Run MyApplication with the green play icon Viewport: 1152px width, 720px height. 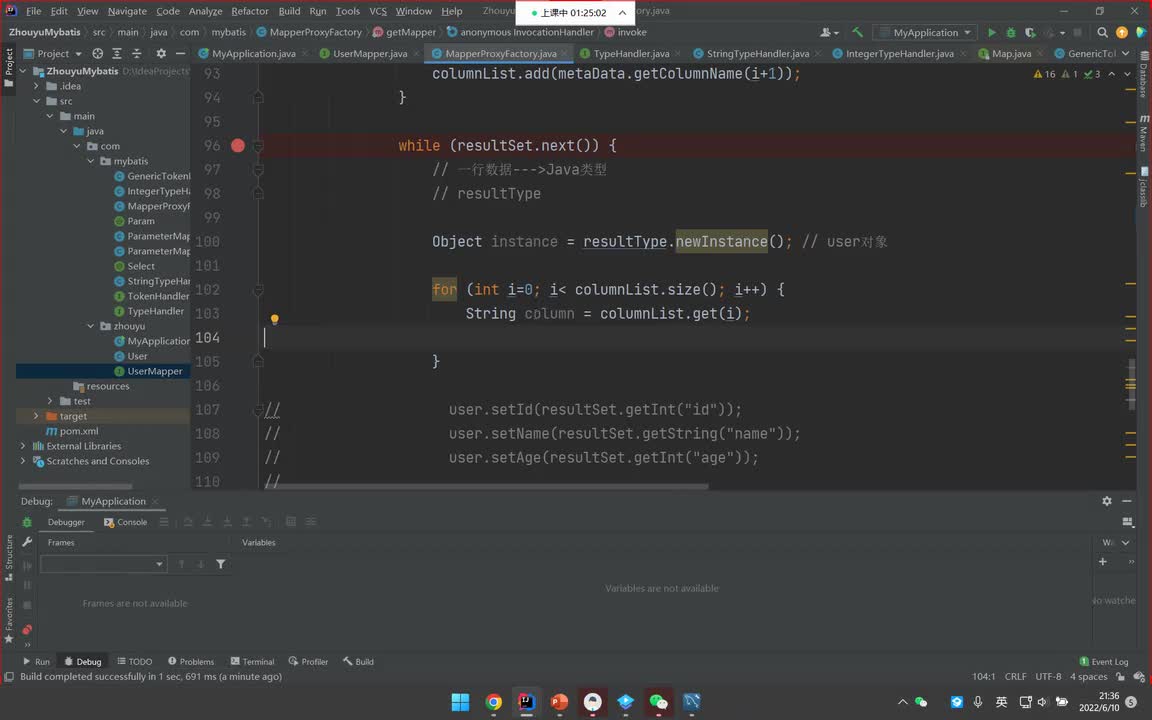coord(992,32)
